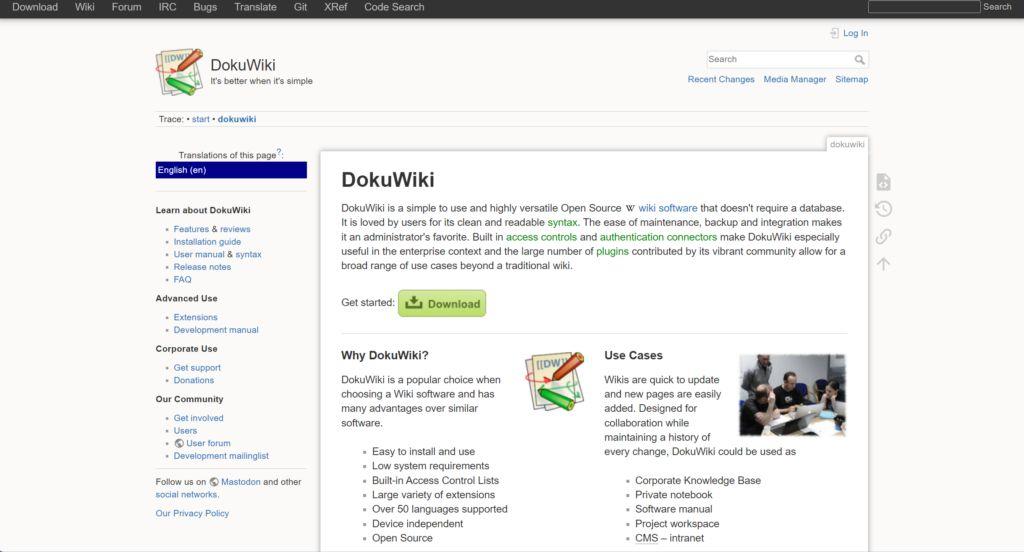The width and height of the screenshot is (1024, 552).
Task: Click the help question mark beside Translations
Action: 279,152
